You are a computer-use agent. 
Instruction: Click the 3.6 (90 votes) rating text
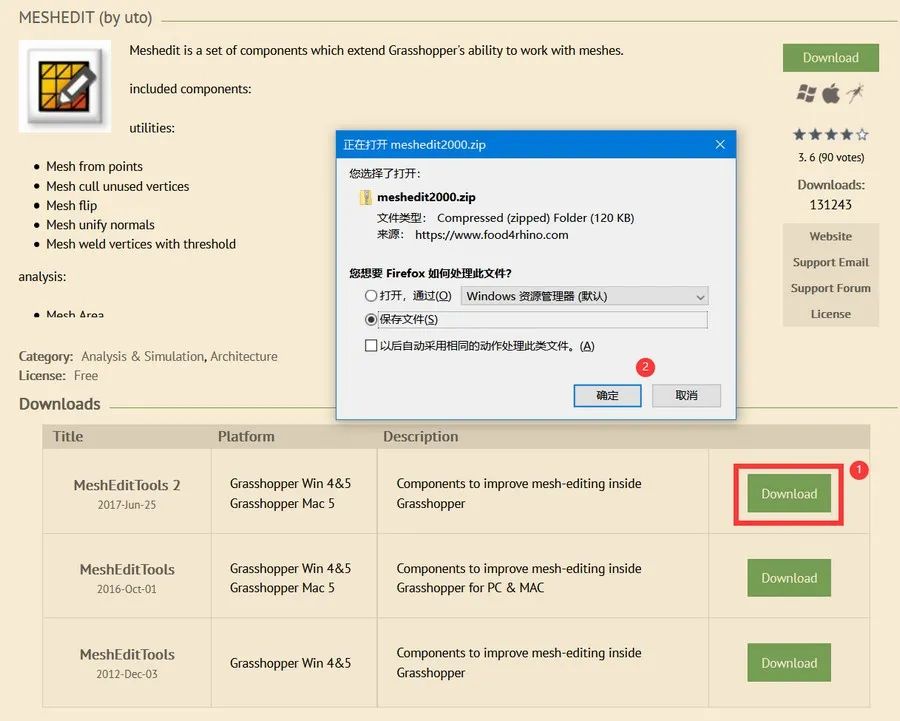click(x=831, y=157)
